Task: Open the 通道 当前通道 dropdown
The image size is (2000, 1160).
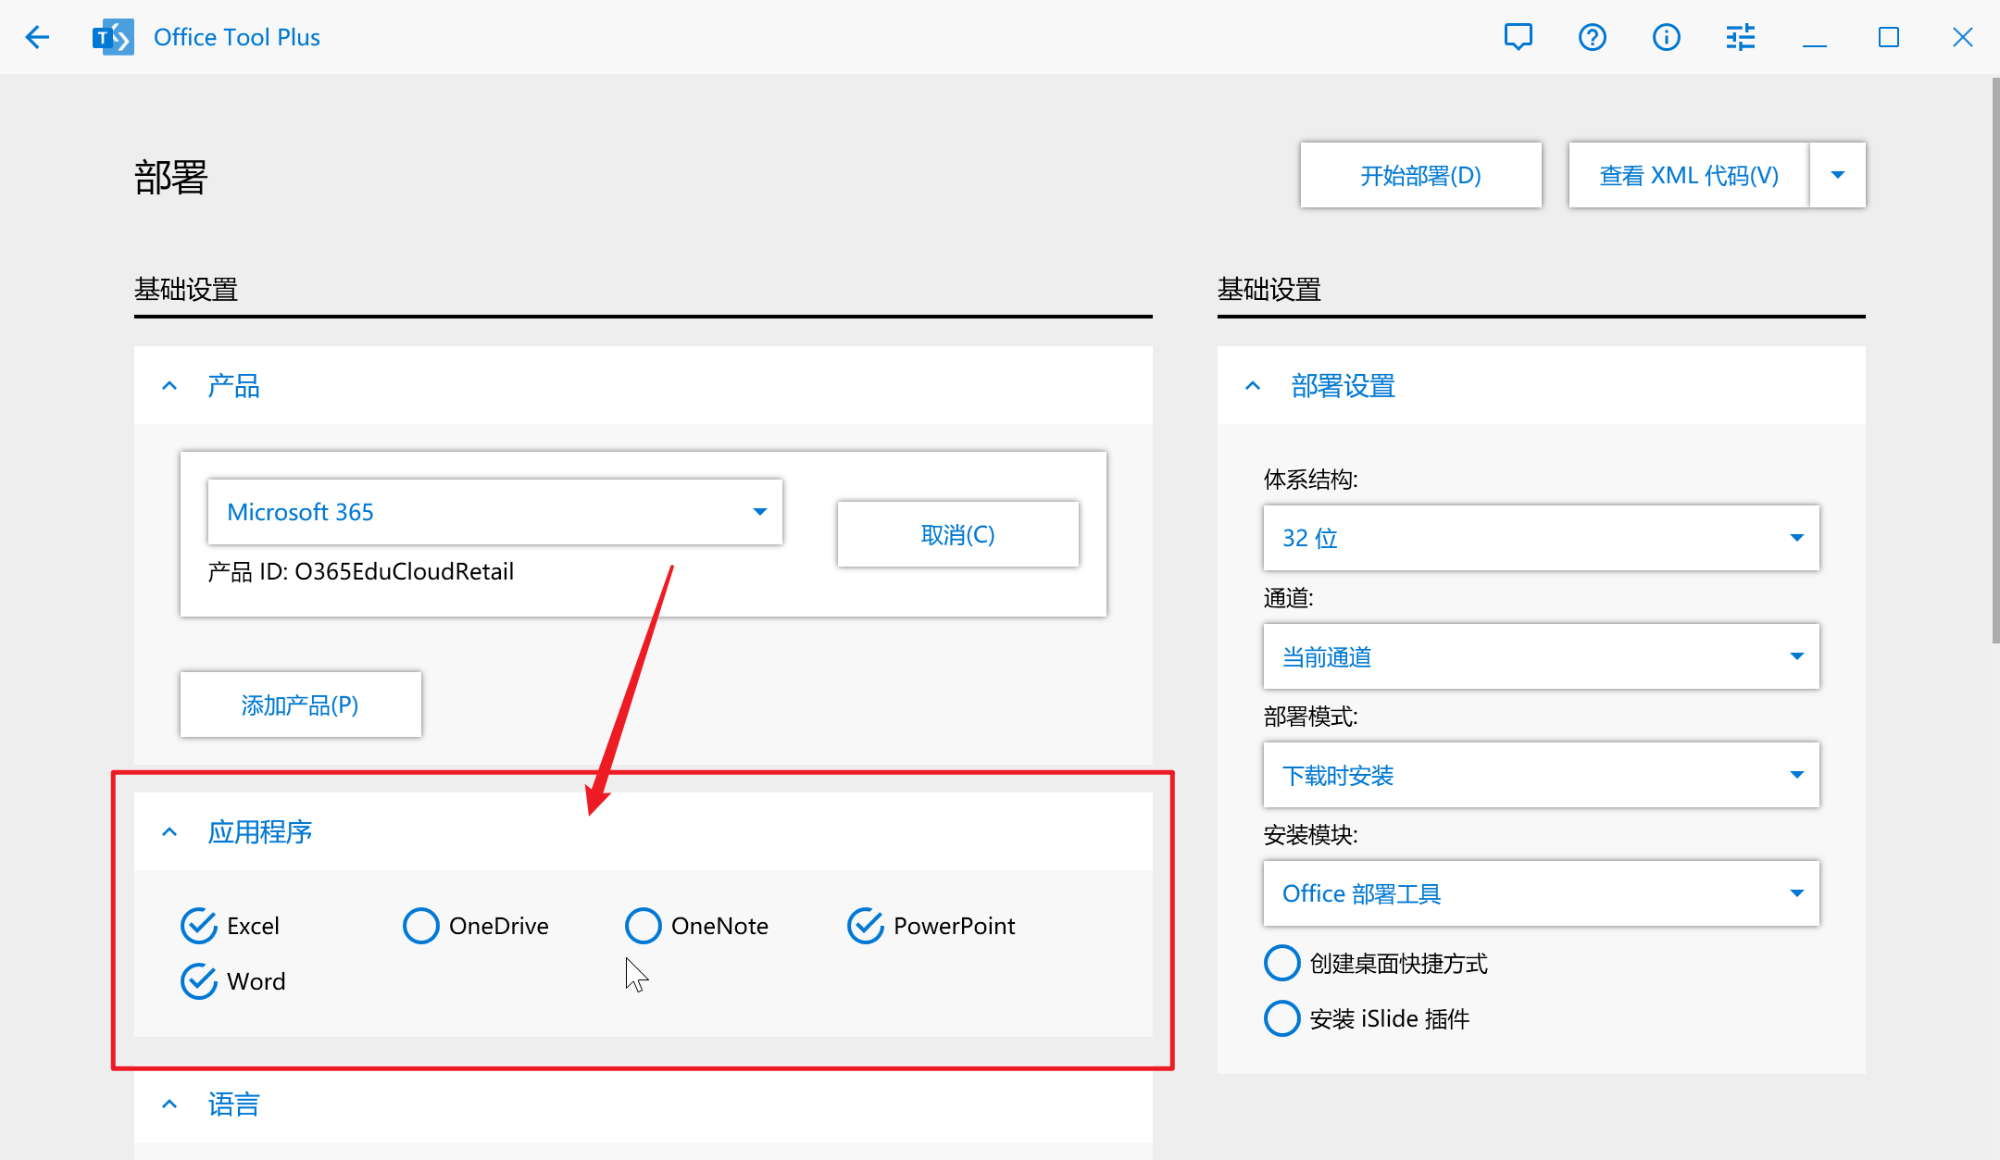Action: click(1541, 657)
